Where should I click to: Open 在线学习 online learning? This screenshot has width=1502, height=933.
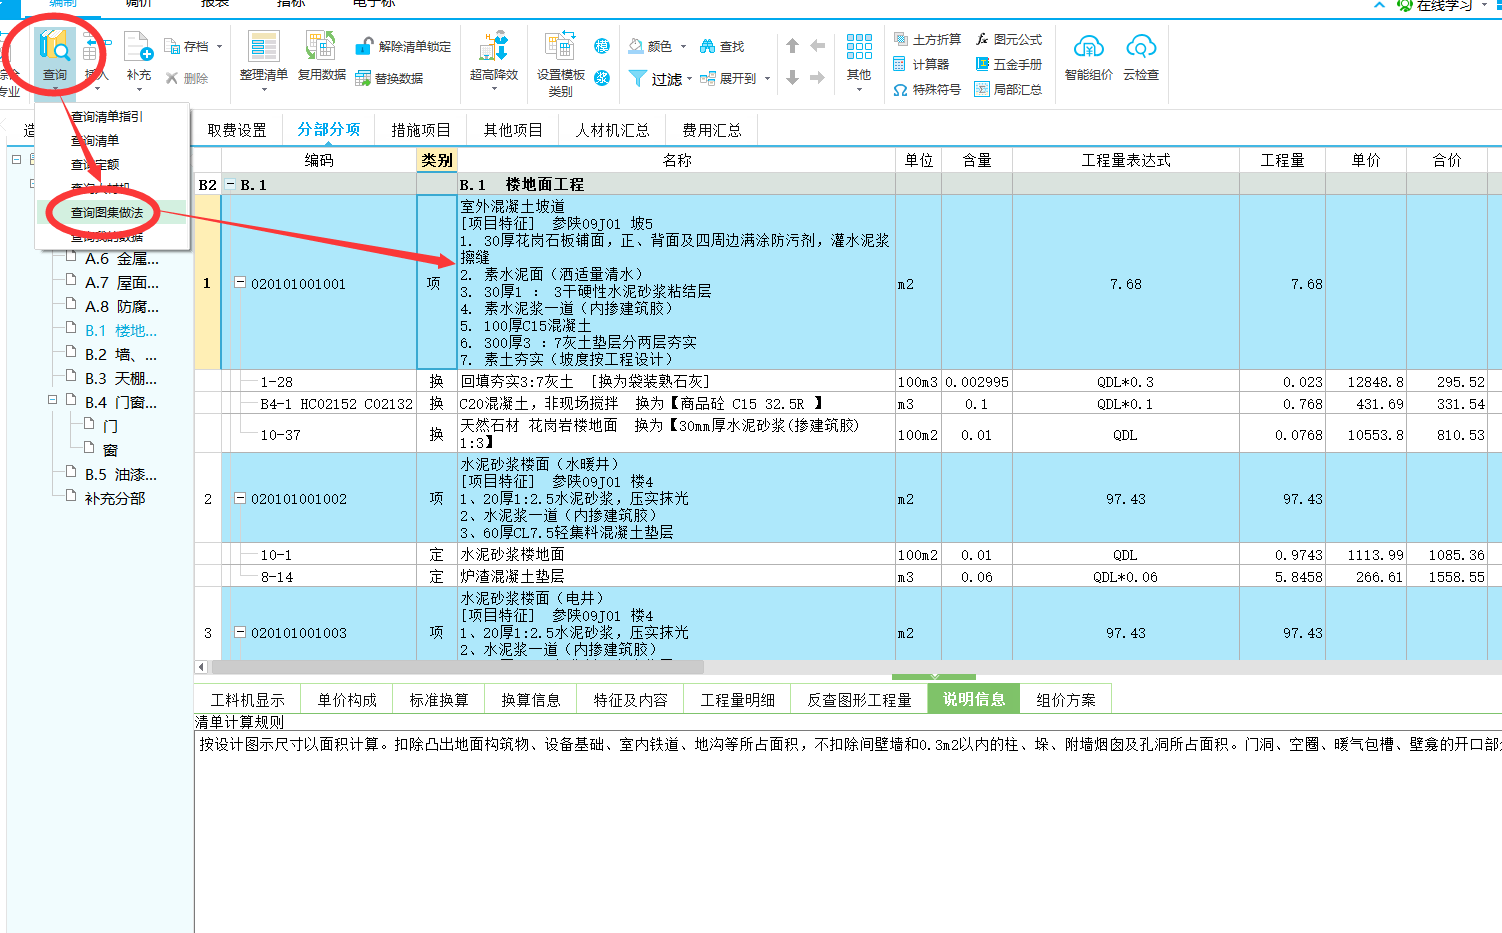coord(1435,5)
